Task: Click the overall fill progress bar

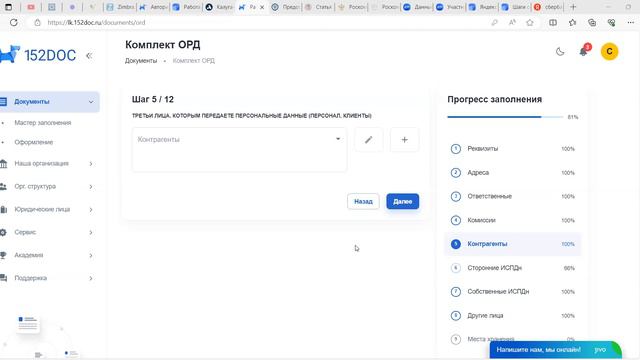Action: tap(505, 117)
